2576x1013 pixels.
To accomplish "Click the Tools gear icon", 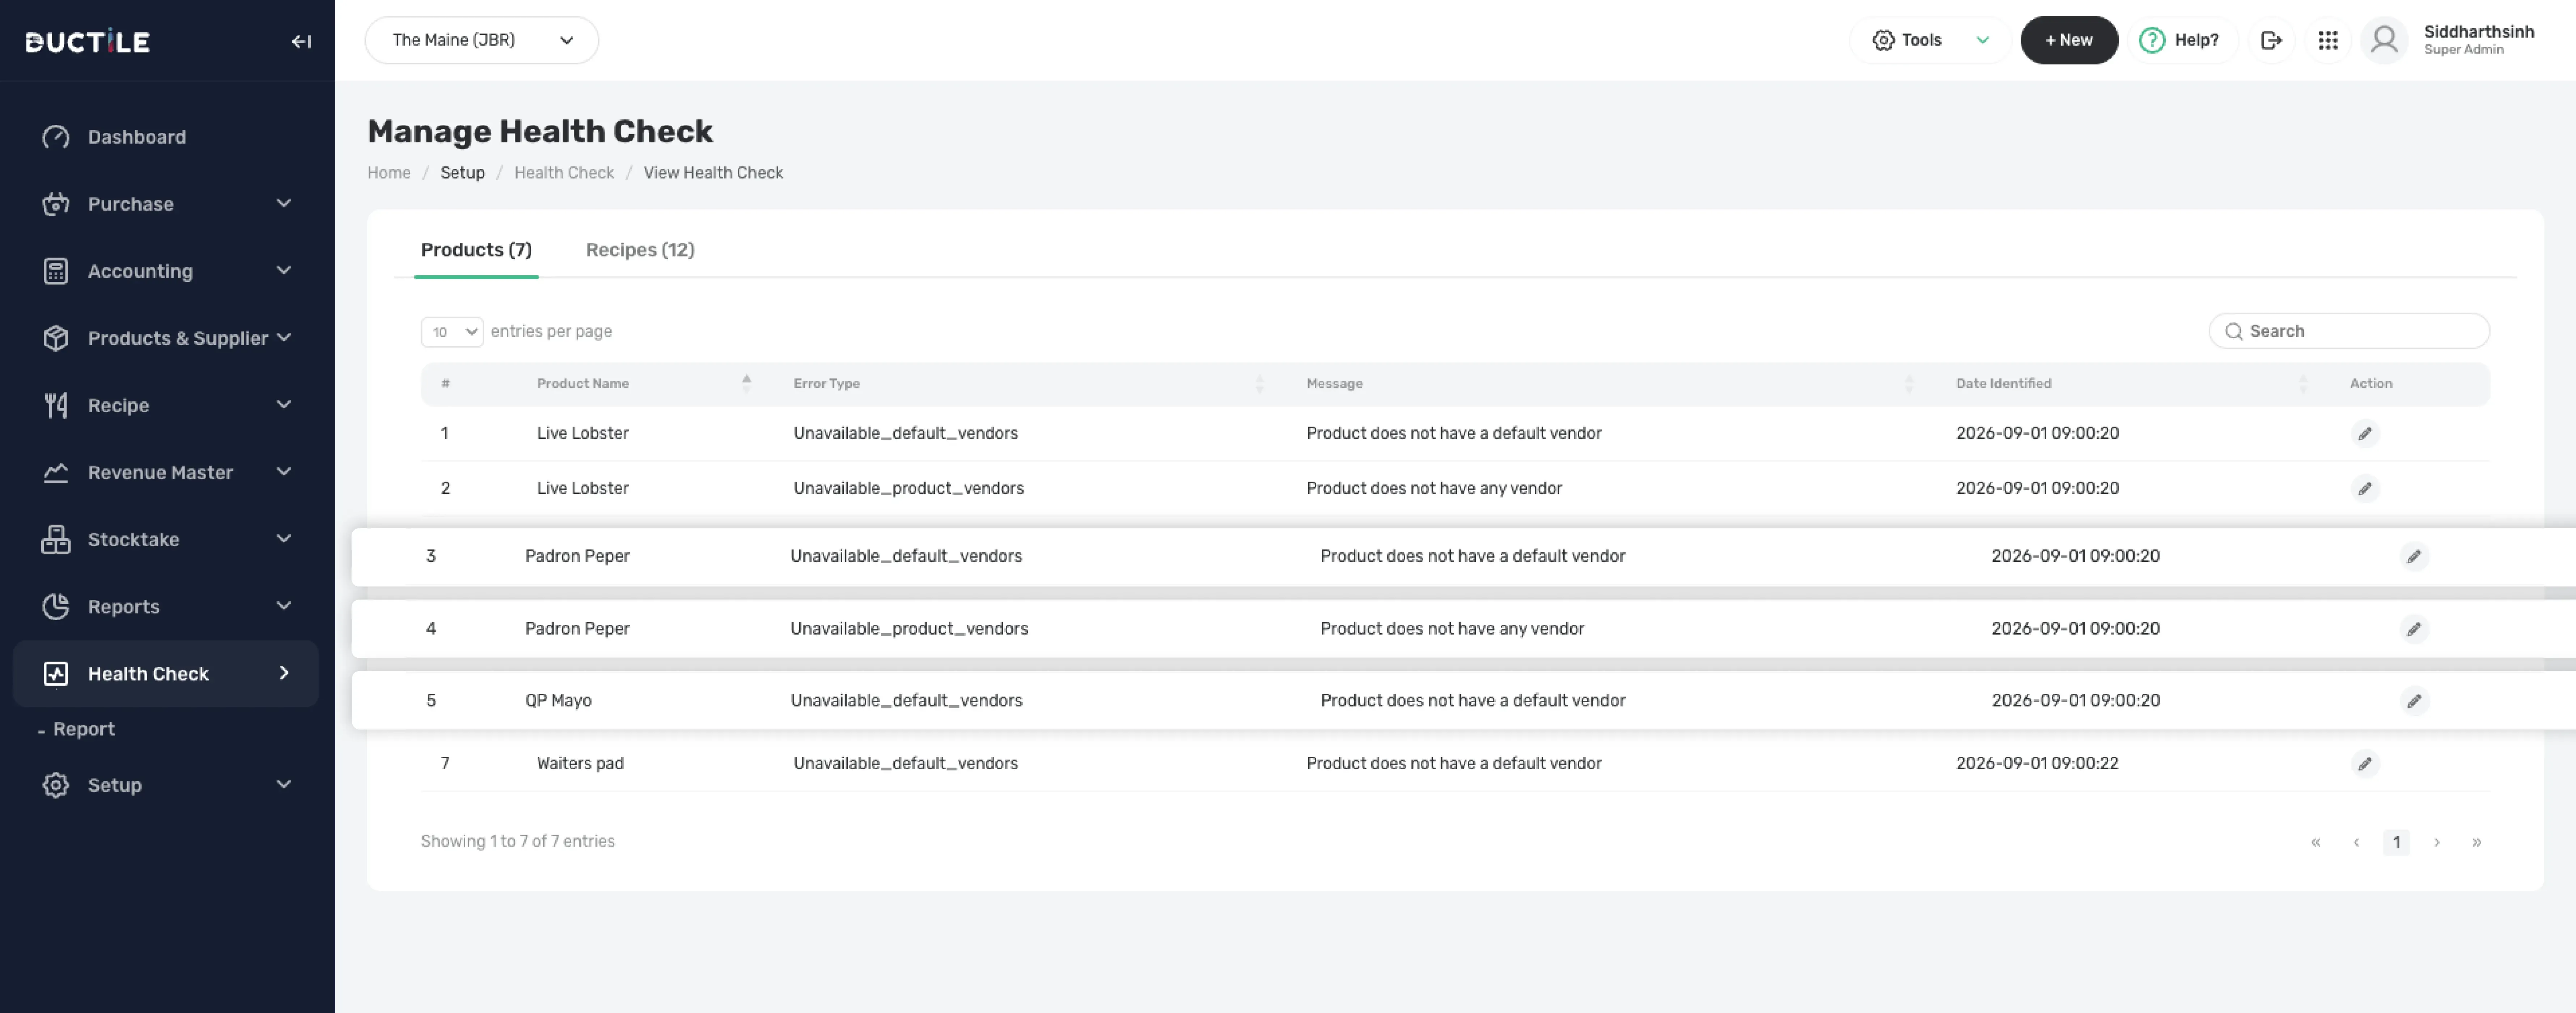I will coord(1883,41).
